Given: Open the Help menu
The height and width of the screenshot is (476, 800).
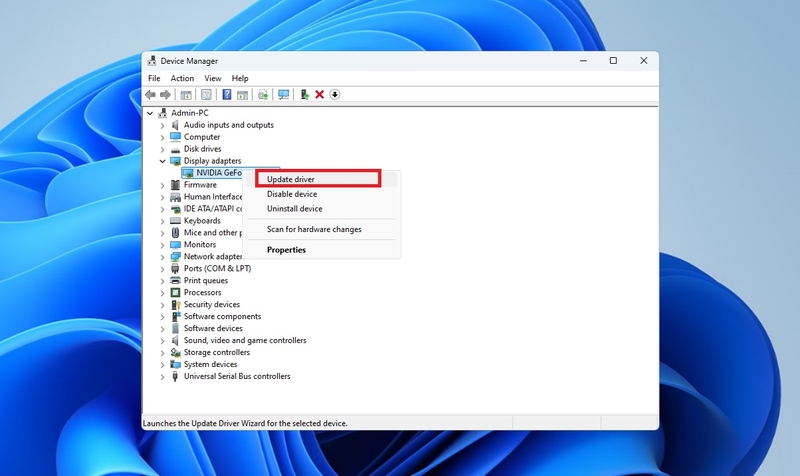Looking at the screenshot, I should pyautogui.click(x=240, y=78).
